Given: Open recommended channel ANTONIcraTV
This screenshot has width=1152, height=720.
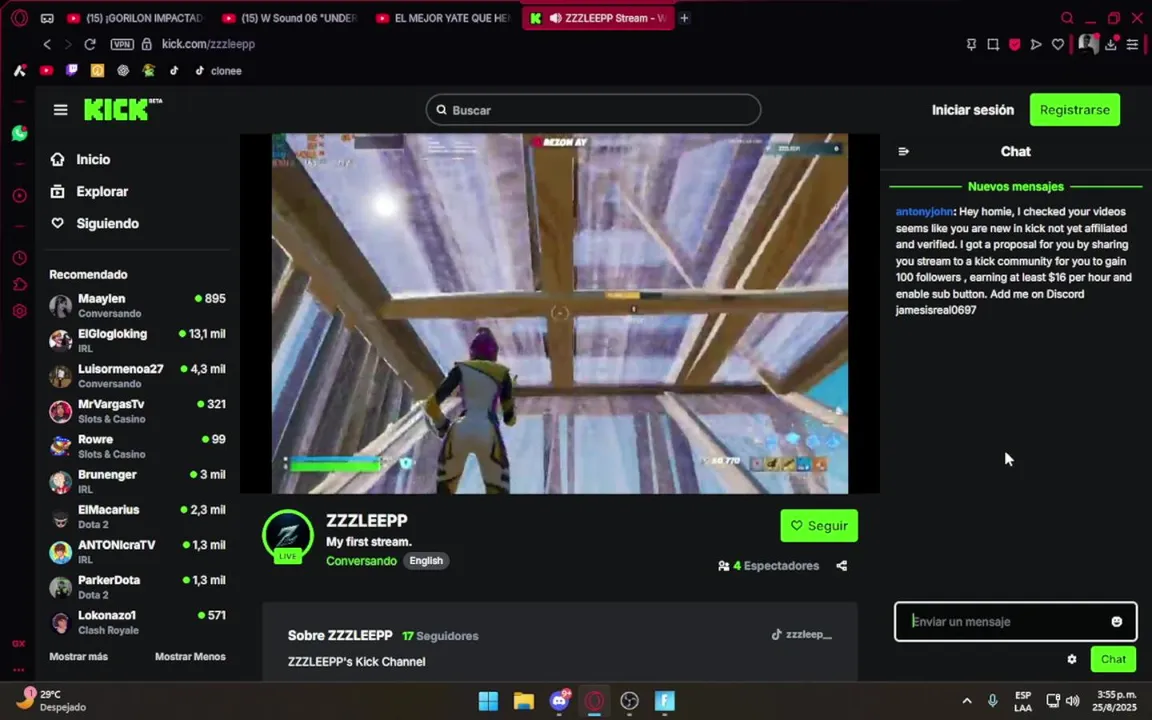Looking at the screenshot, I should tap(137, 552).
